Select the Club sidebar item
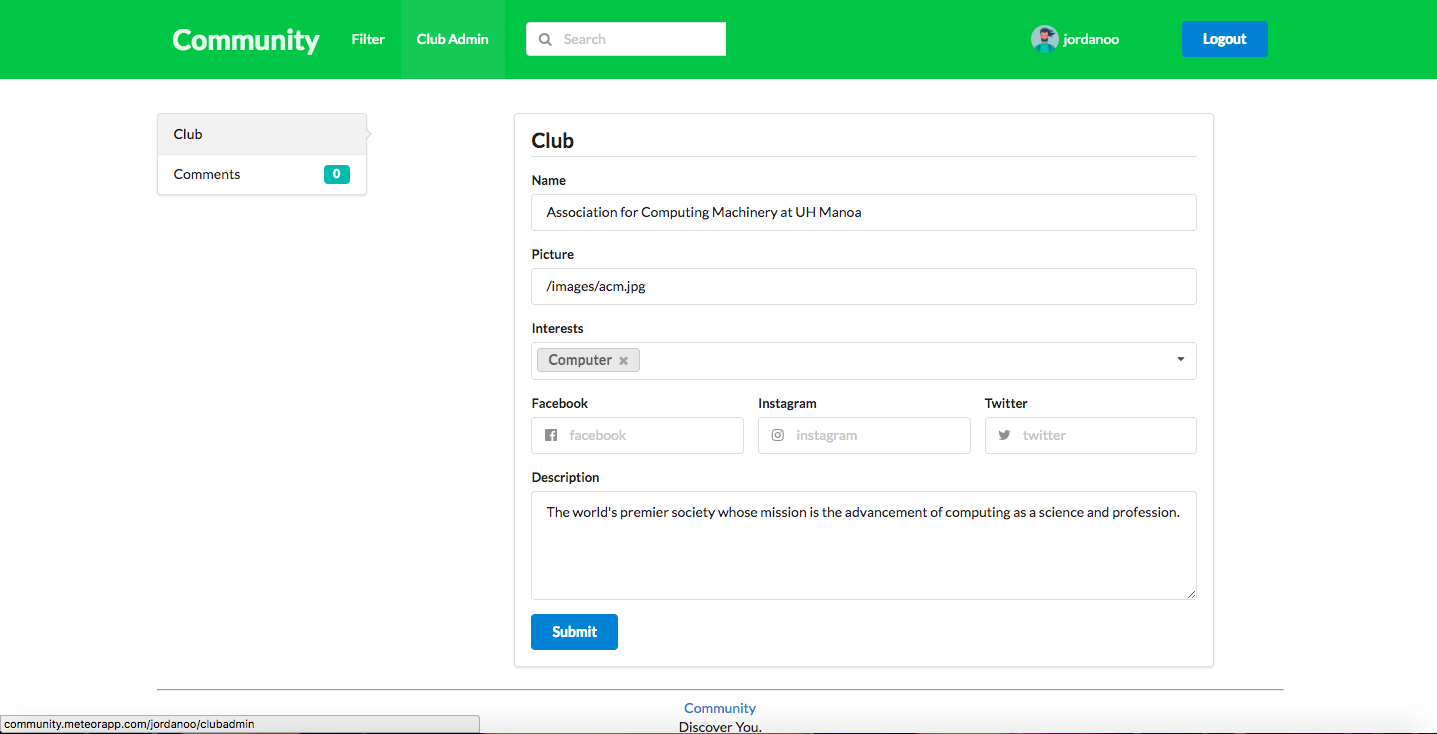This screenshot has height=734, width=1437. 262,134
